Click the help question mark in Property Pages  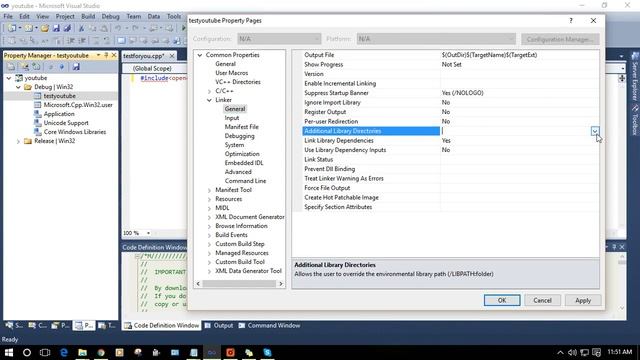pyautogui.click(x=571, y=20)
